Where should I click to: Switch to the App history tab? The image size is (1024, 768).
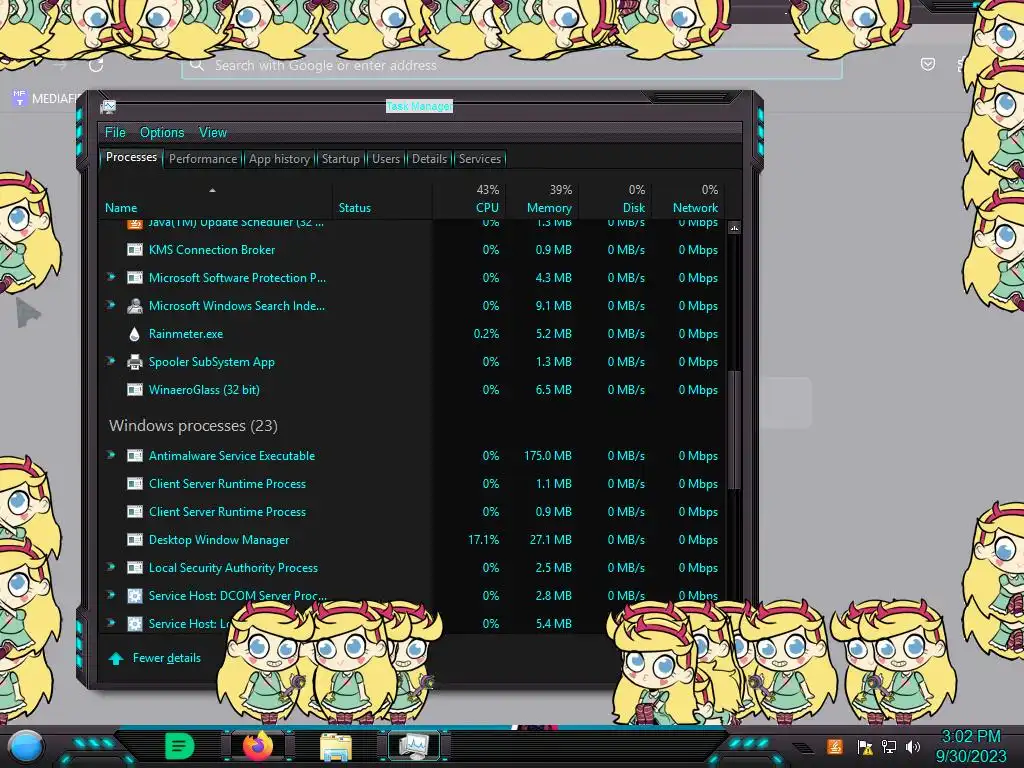pyautogui.click(x=280, y=159)
